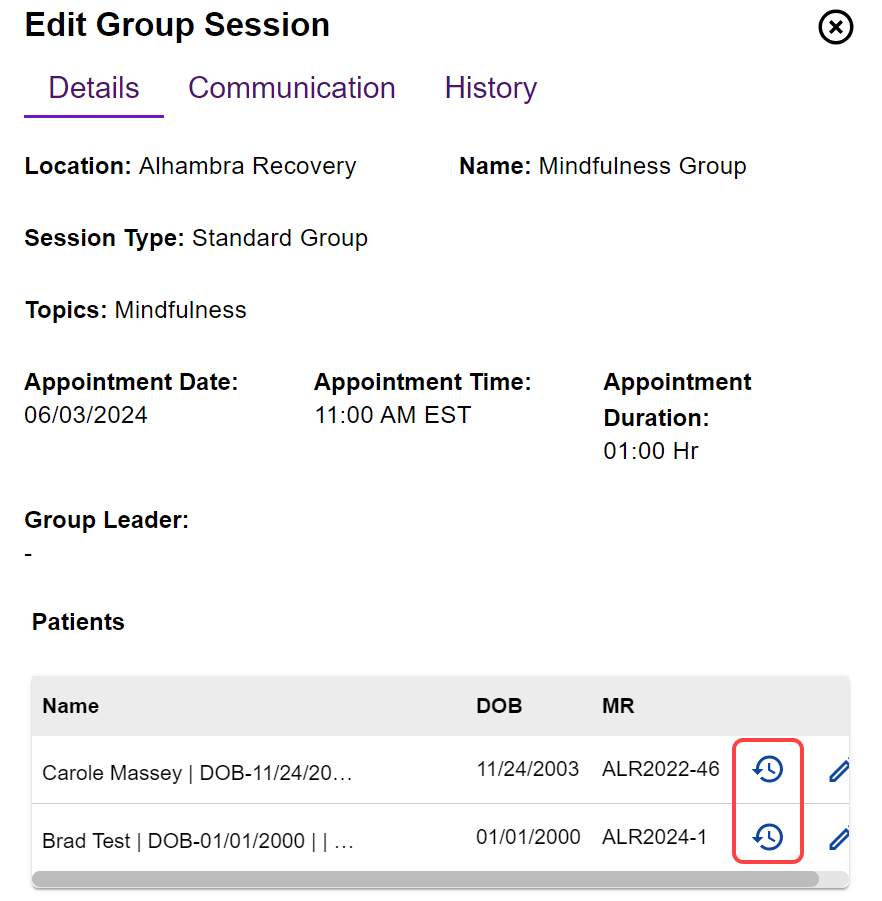Open history for Carole Massey
The width and height of the screenshot is (882, 901).
point(767,769)
